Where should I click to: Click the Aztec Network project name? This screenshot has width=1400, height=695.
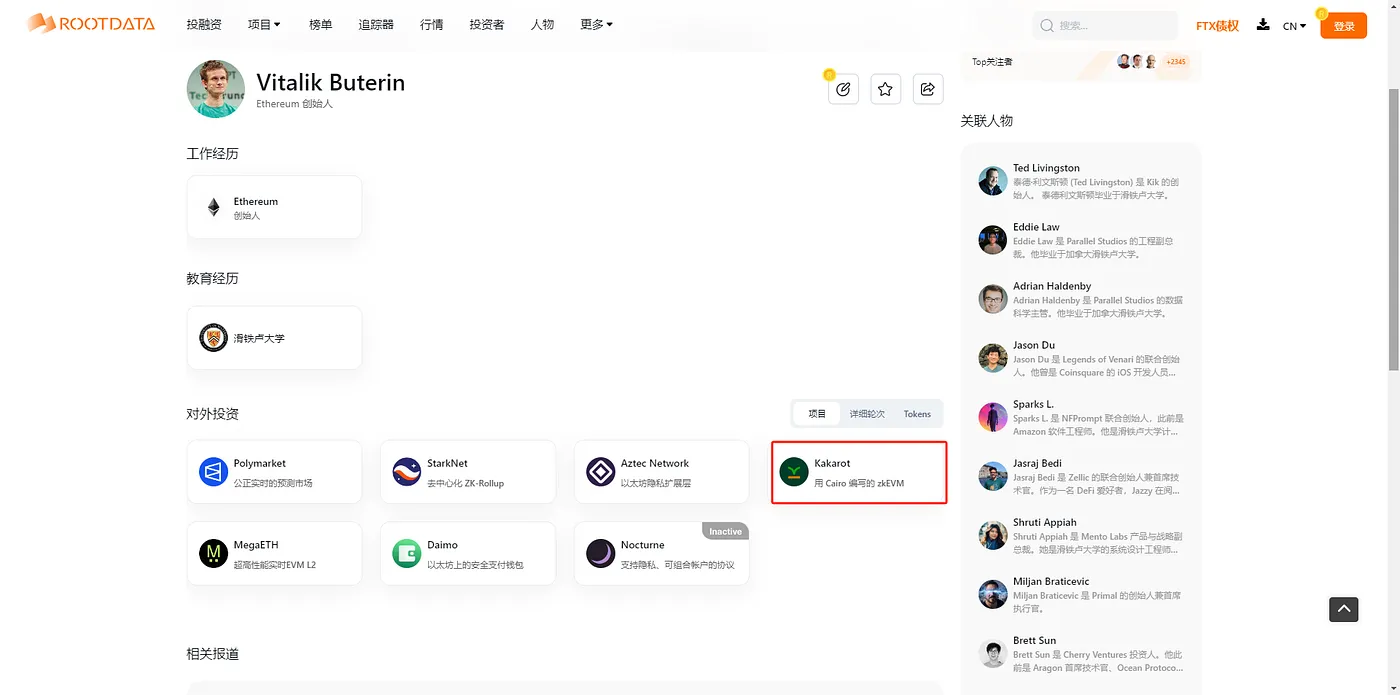(x=655, y=463)
